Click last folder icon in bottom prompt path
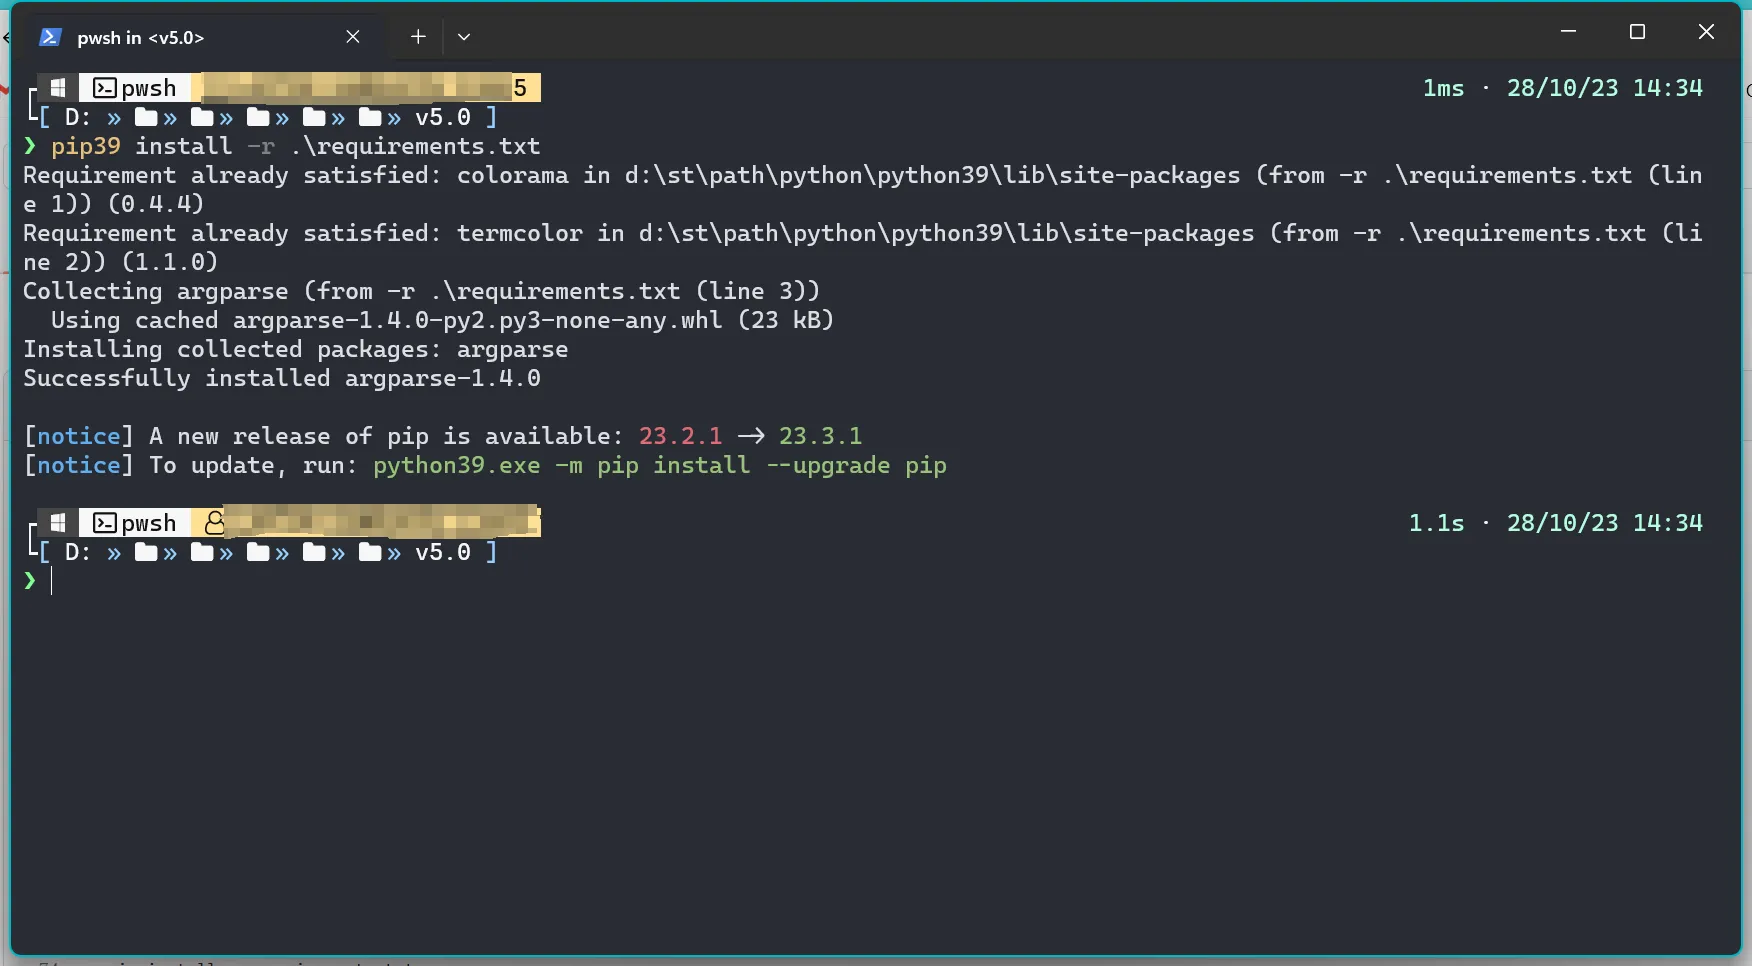This screenshot has height=966, width=1752. tap(370, 552)
